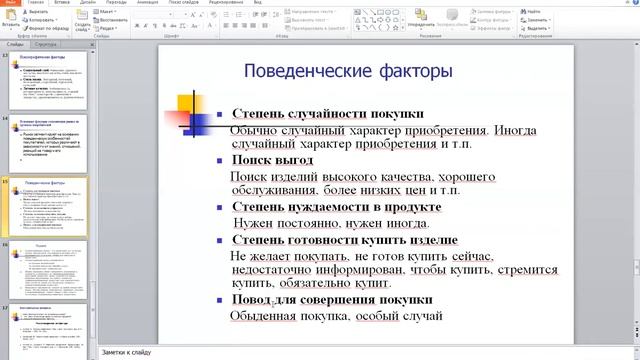
Task: Select slide 14 thumbnail
Action: coord(48,144)
